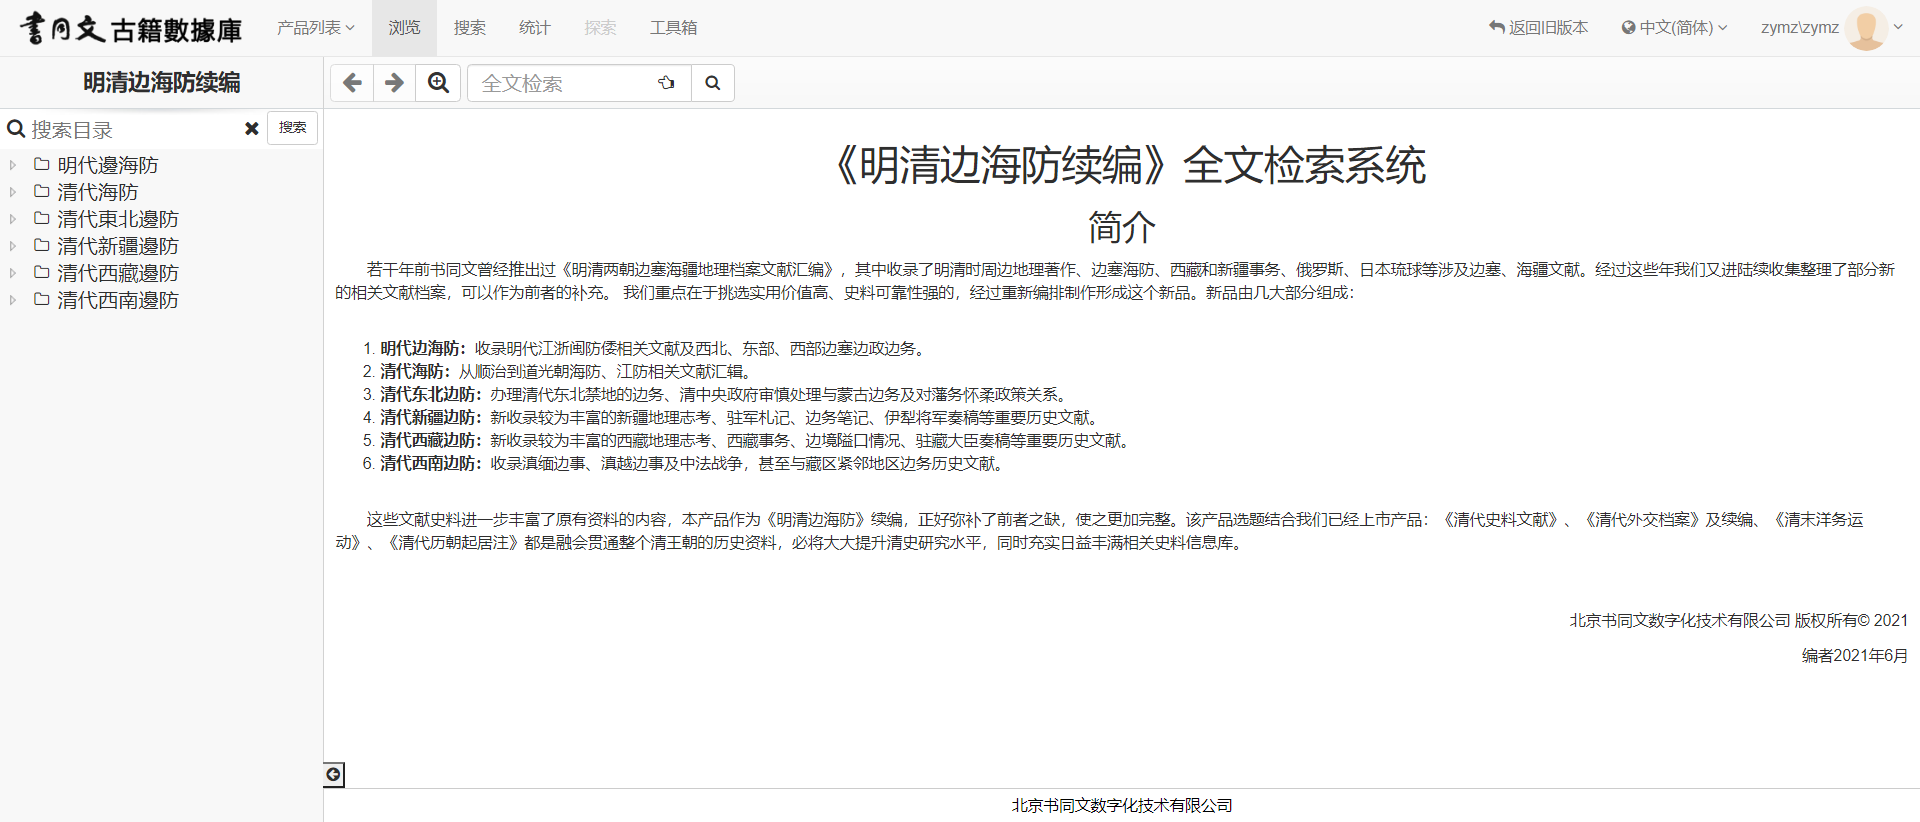Open the 统计 menu tab
Screen dimensions: 1920x822
point(534,28)
